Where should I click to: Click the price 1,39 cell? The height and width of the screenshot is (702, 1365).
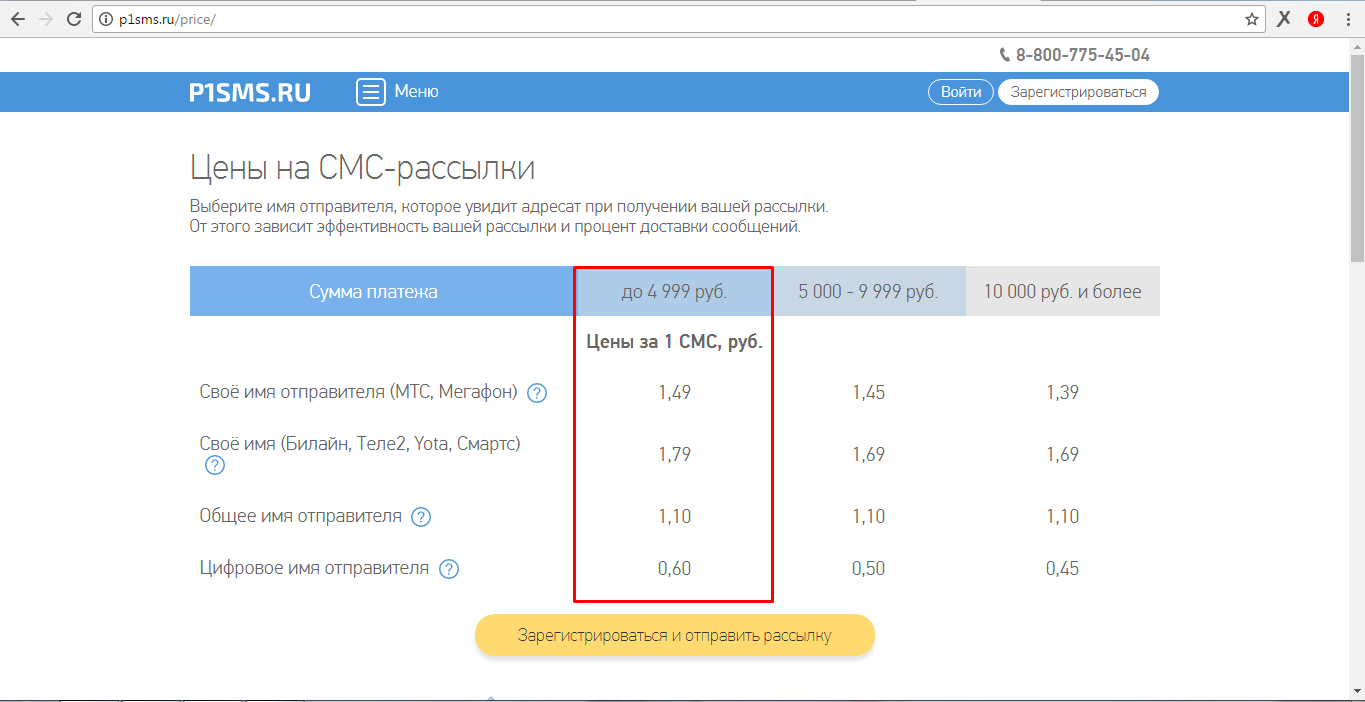(1062, 393)
